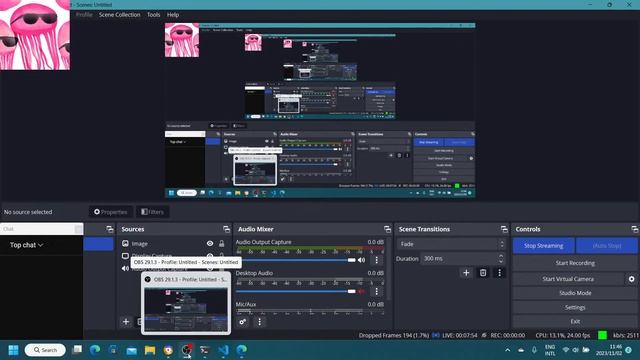The height and width of the screenshot is (360, 640).
Task: Open source Filters button
Action: (152, 212)
